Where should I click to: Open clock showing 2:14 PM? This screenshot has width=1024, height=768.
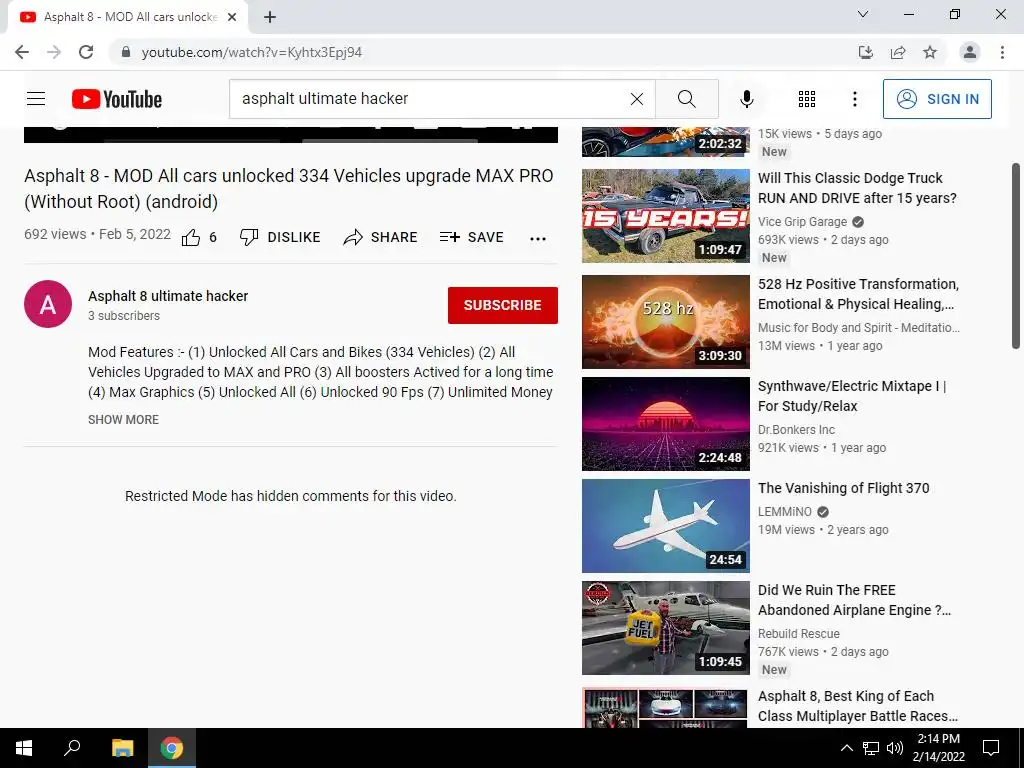(x=938, y=748)
